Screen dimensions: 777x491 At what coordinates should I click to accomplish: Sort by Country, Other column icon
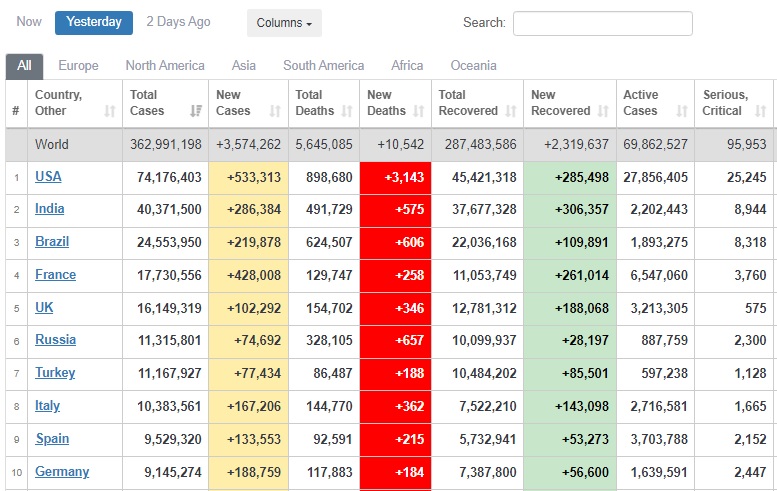pos(110,111)
